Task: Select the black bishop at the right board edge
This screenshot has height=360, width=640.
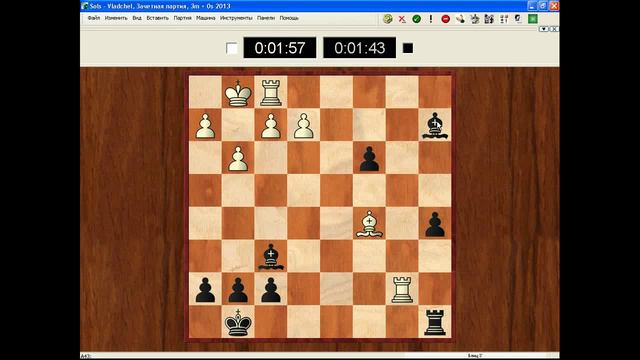Action: click(435, 125)
